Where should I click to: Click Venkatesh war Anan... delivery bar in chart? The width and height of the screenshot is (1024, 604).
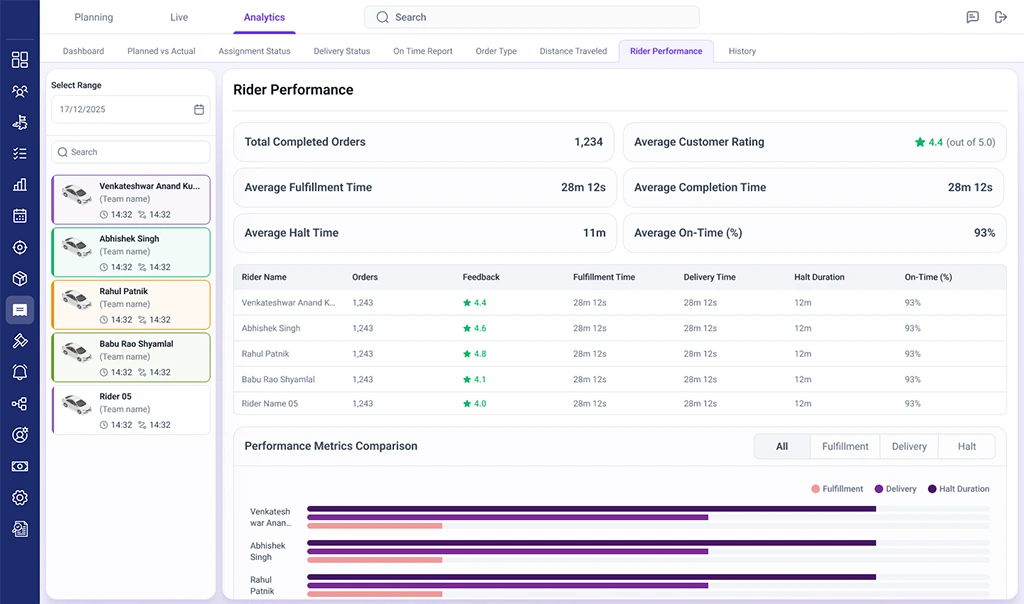point(507,517)
